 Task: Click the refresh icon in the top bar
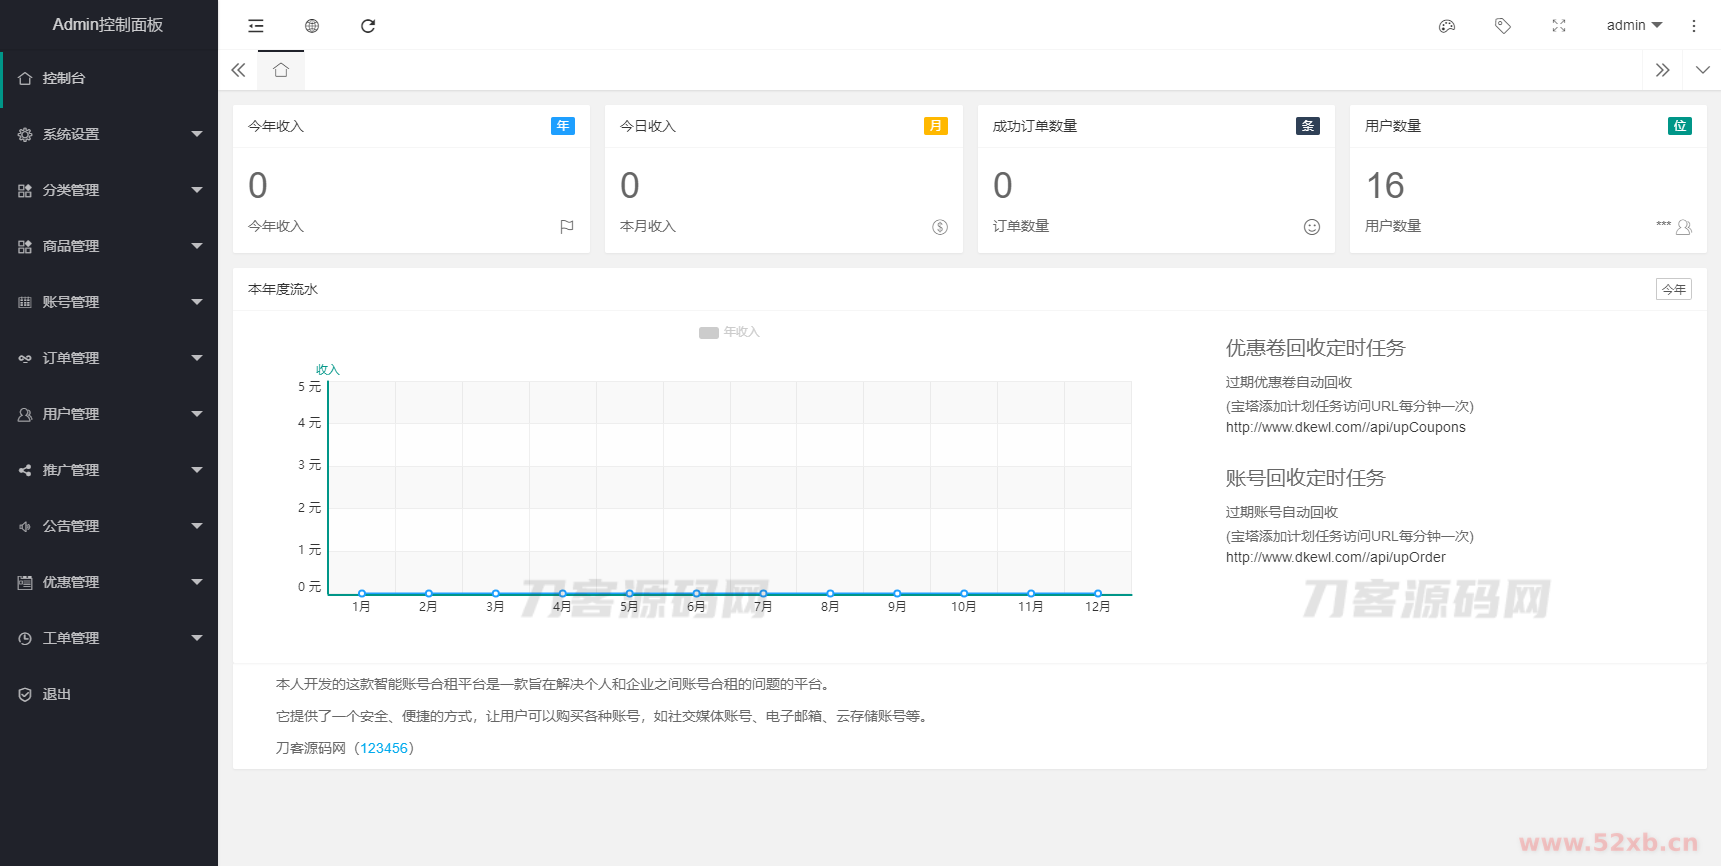(368, 26)
